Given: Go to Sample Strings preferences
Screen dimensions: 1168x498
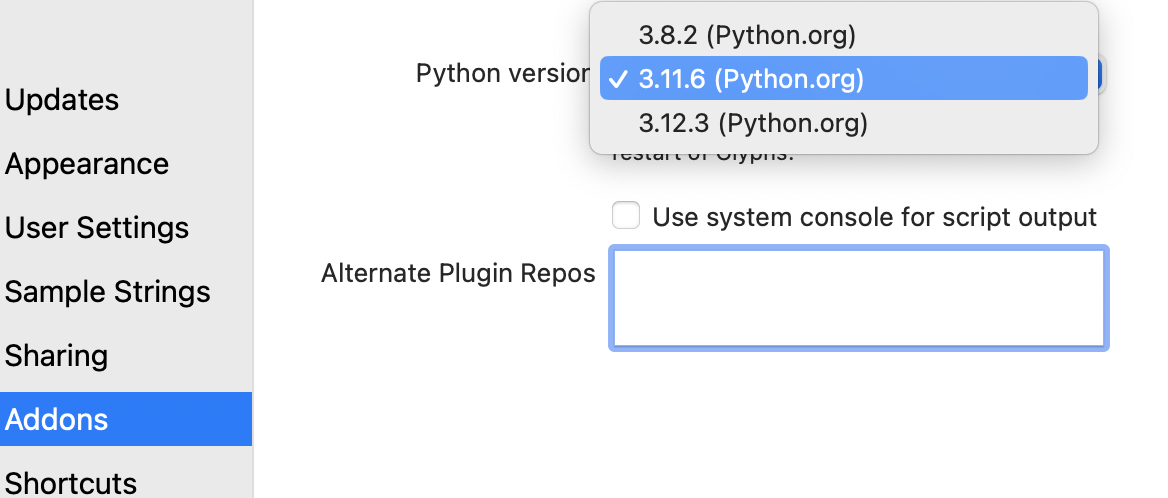Looking at the screenshot, I should coord(107,292).
